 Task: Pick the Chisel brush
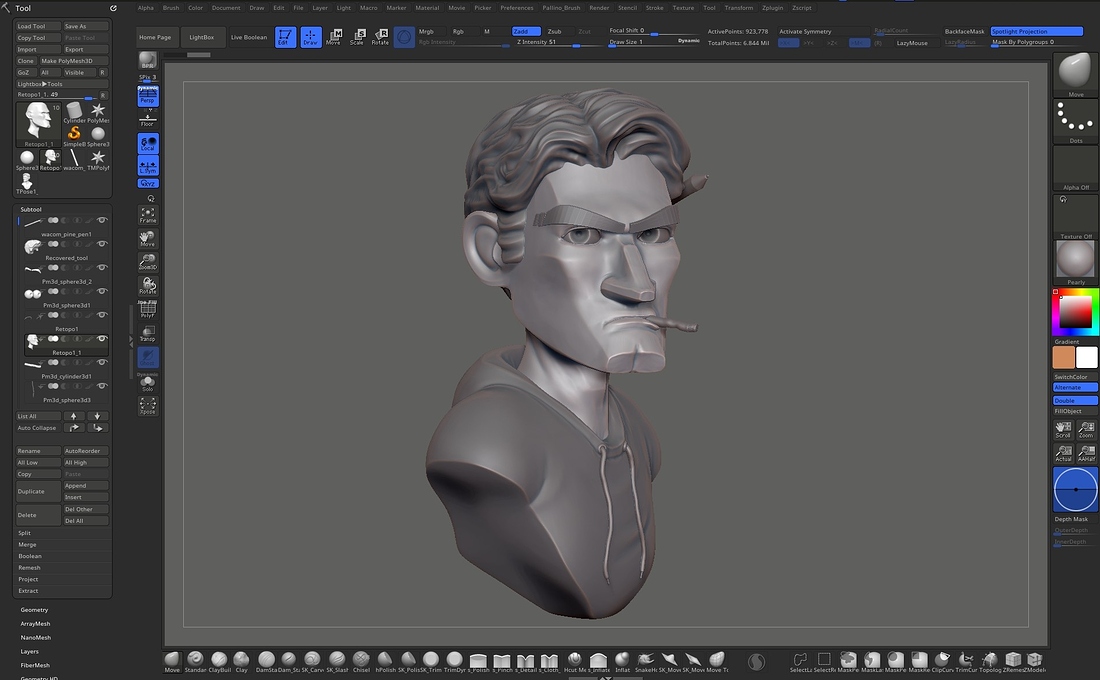tap(361, 660)
